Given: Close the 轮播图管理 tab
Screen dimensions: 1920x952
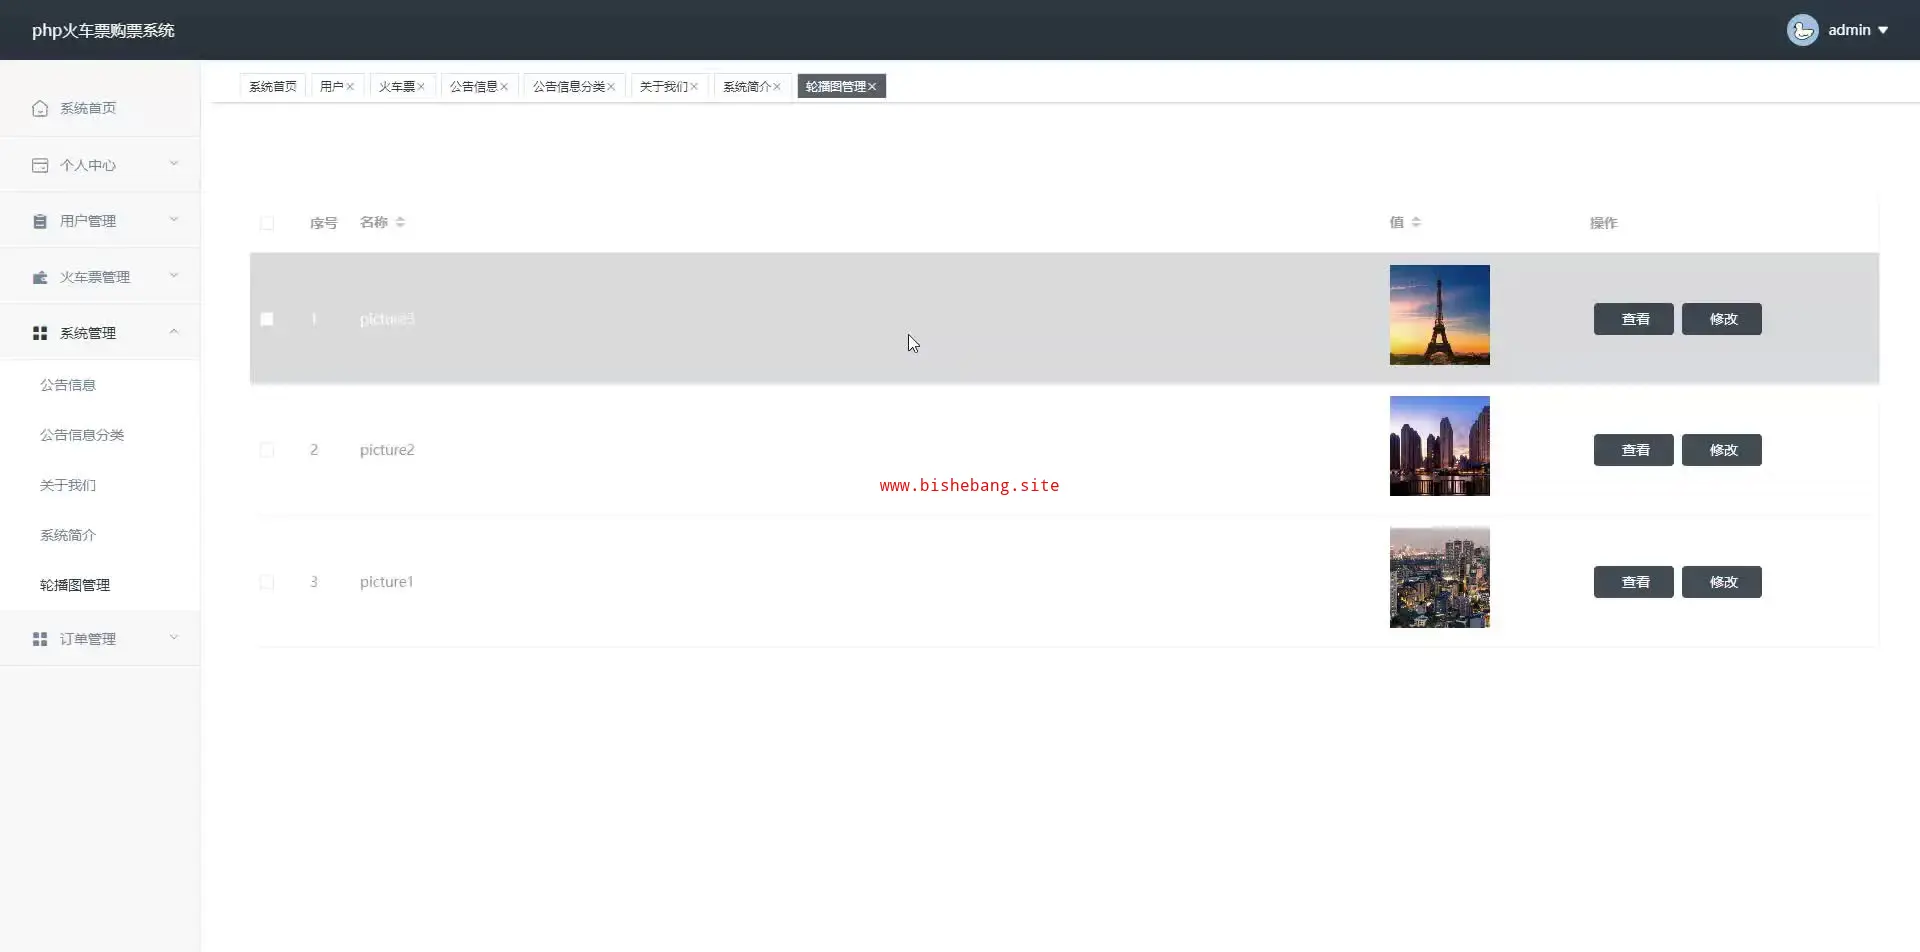Looking at the screenshot, I should tap(872, 87).
